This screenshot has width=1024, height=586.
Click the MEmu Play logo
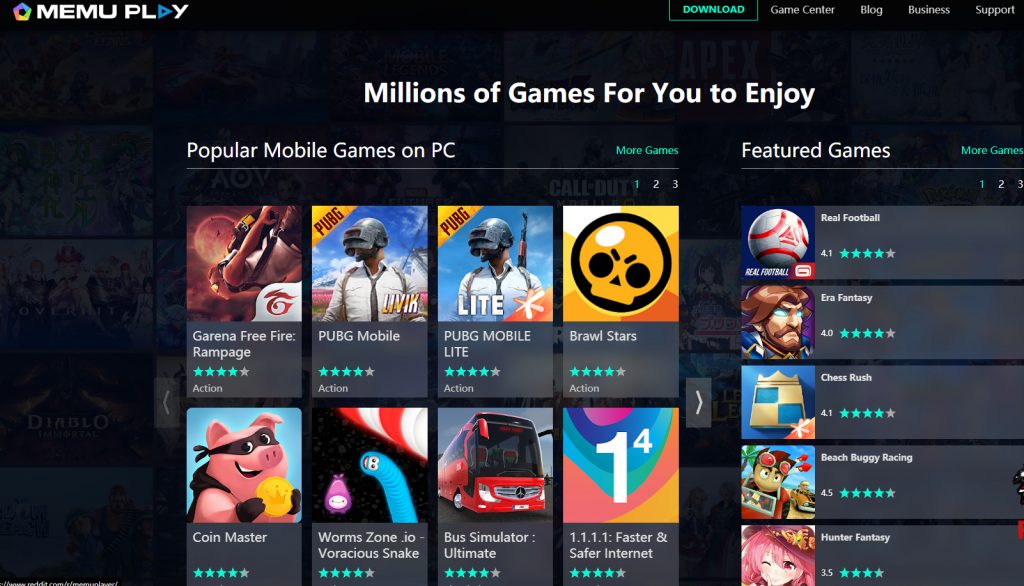pos(101,11)
